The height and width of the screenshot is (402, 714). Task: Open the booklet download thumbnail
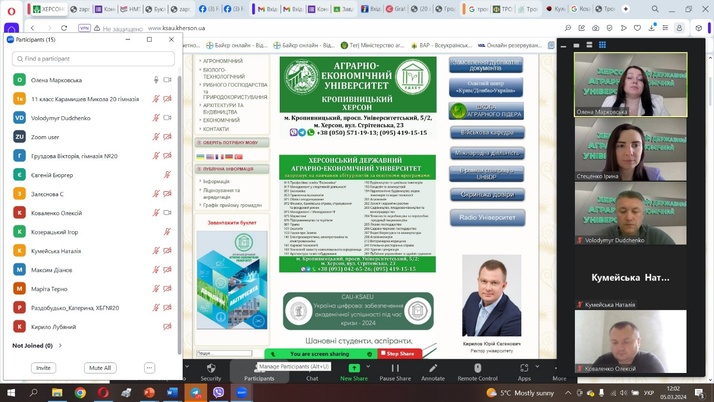[232, 280]
